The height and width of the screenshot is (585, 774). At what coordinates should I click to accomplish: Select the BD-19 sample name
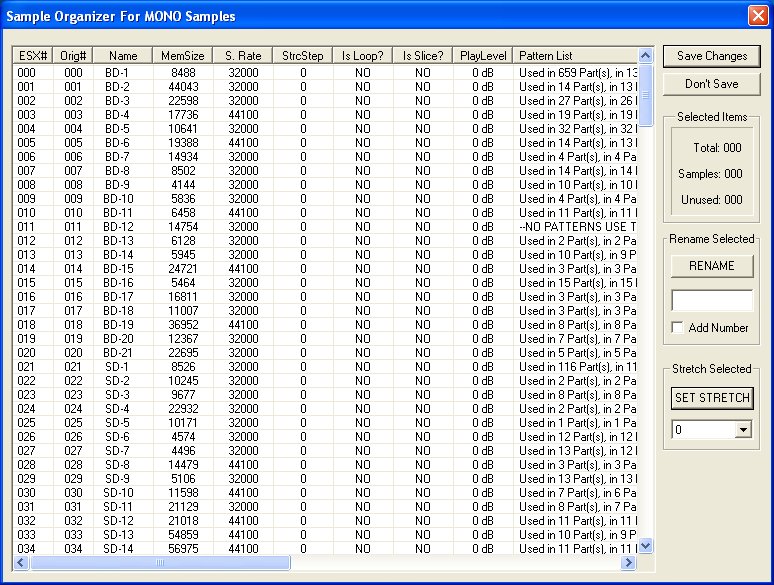click(118, 325)
